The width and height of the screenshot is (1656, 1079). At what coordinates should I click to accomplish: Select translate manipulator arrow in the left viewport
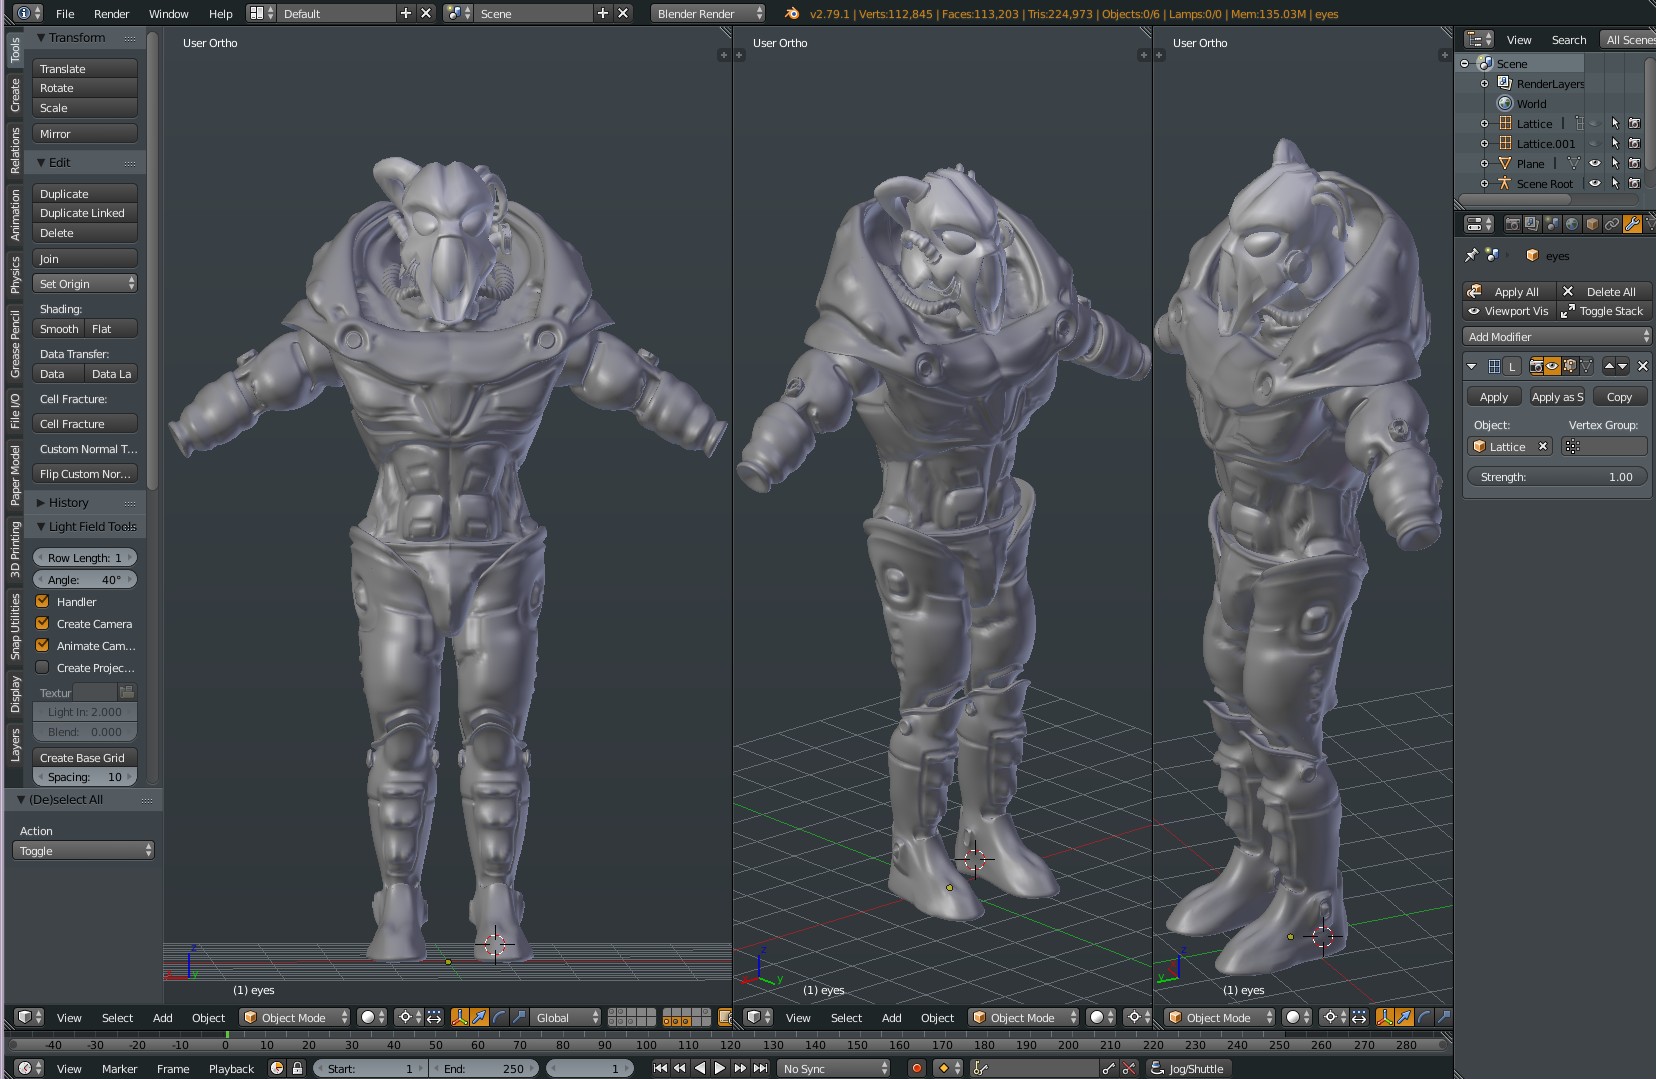pos(479,1017)
